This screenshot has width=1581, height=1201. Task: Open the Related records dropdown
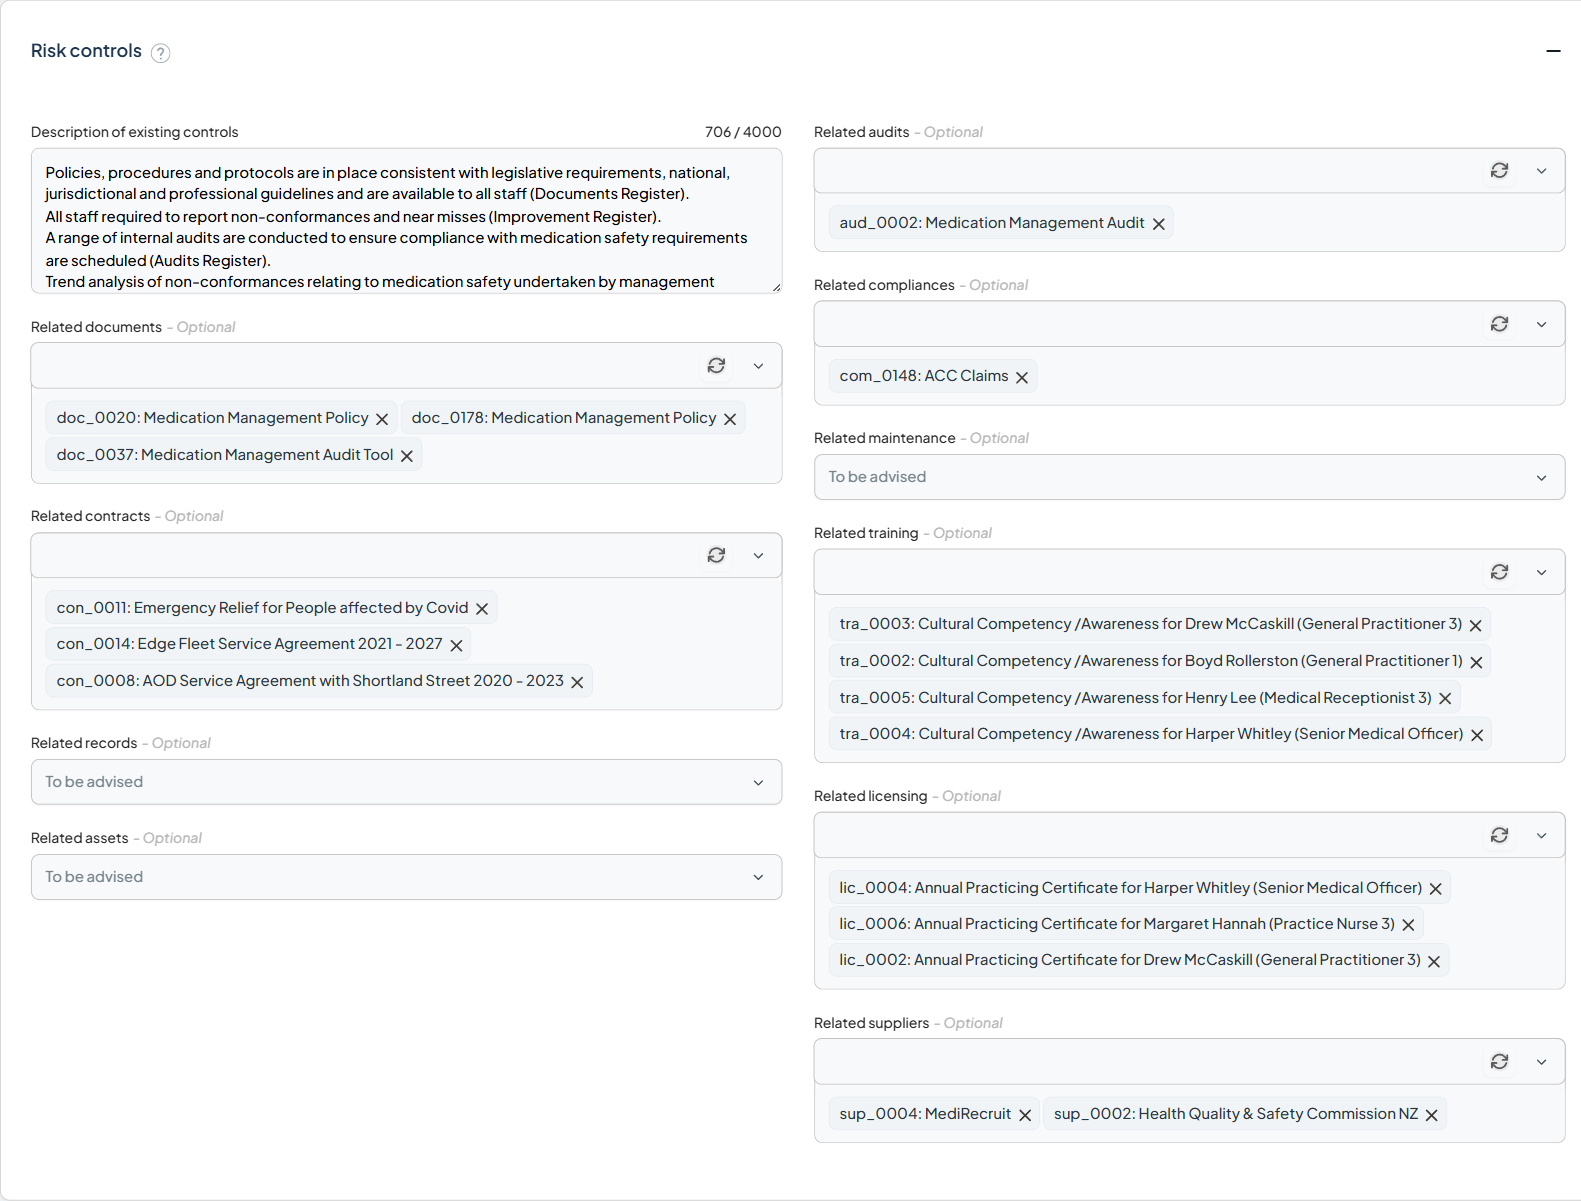click(406, 782)
